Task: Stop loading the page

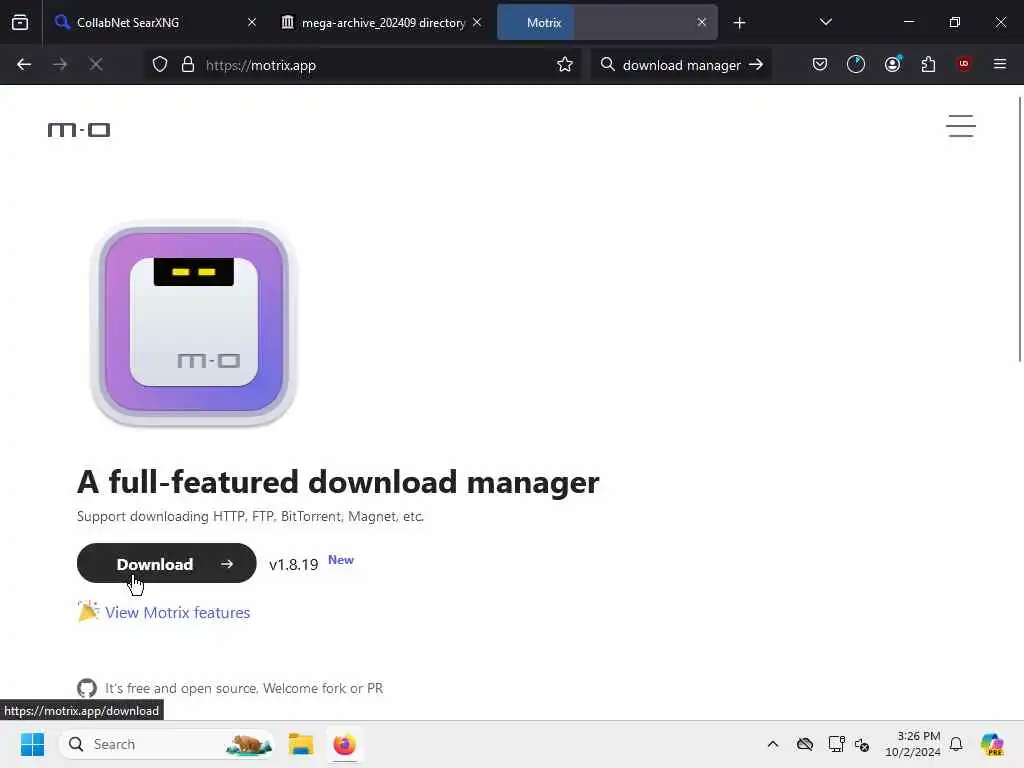Action: point(95,64)
